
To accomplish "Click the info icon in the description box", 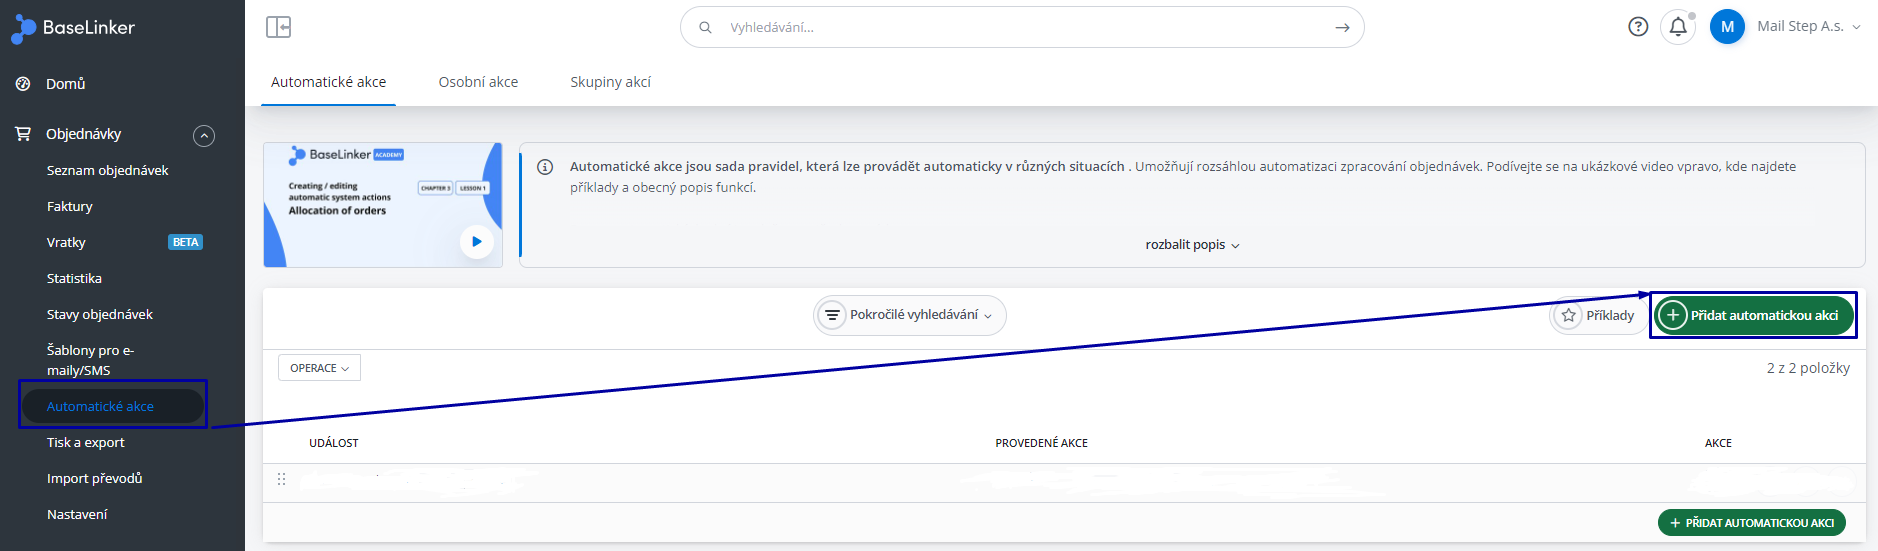I will click(x=545, y=167).
